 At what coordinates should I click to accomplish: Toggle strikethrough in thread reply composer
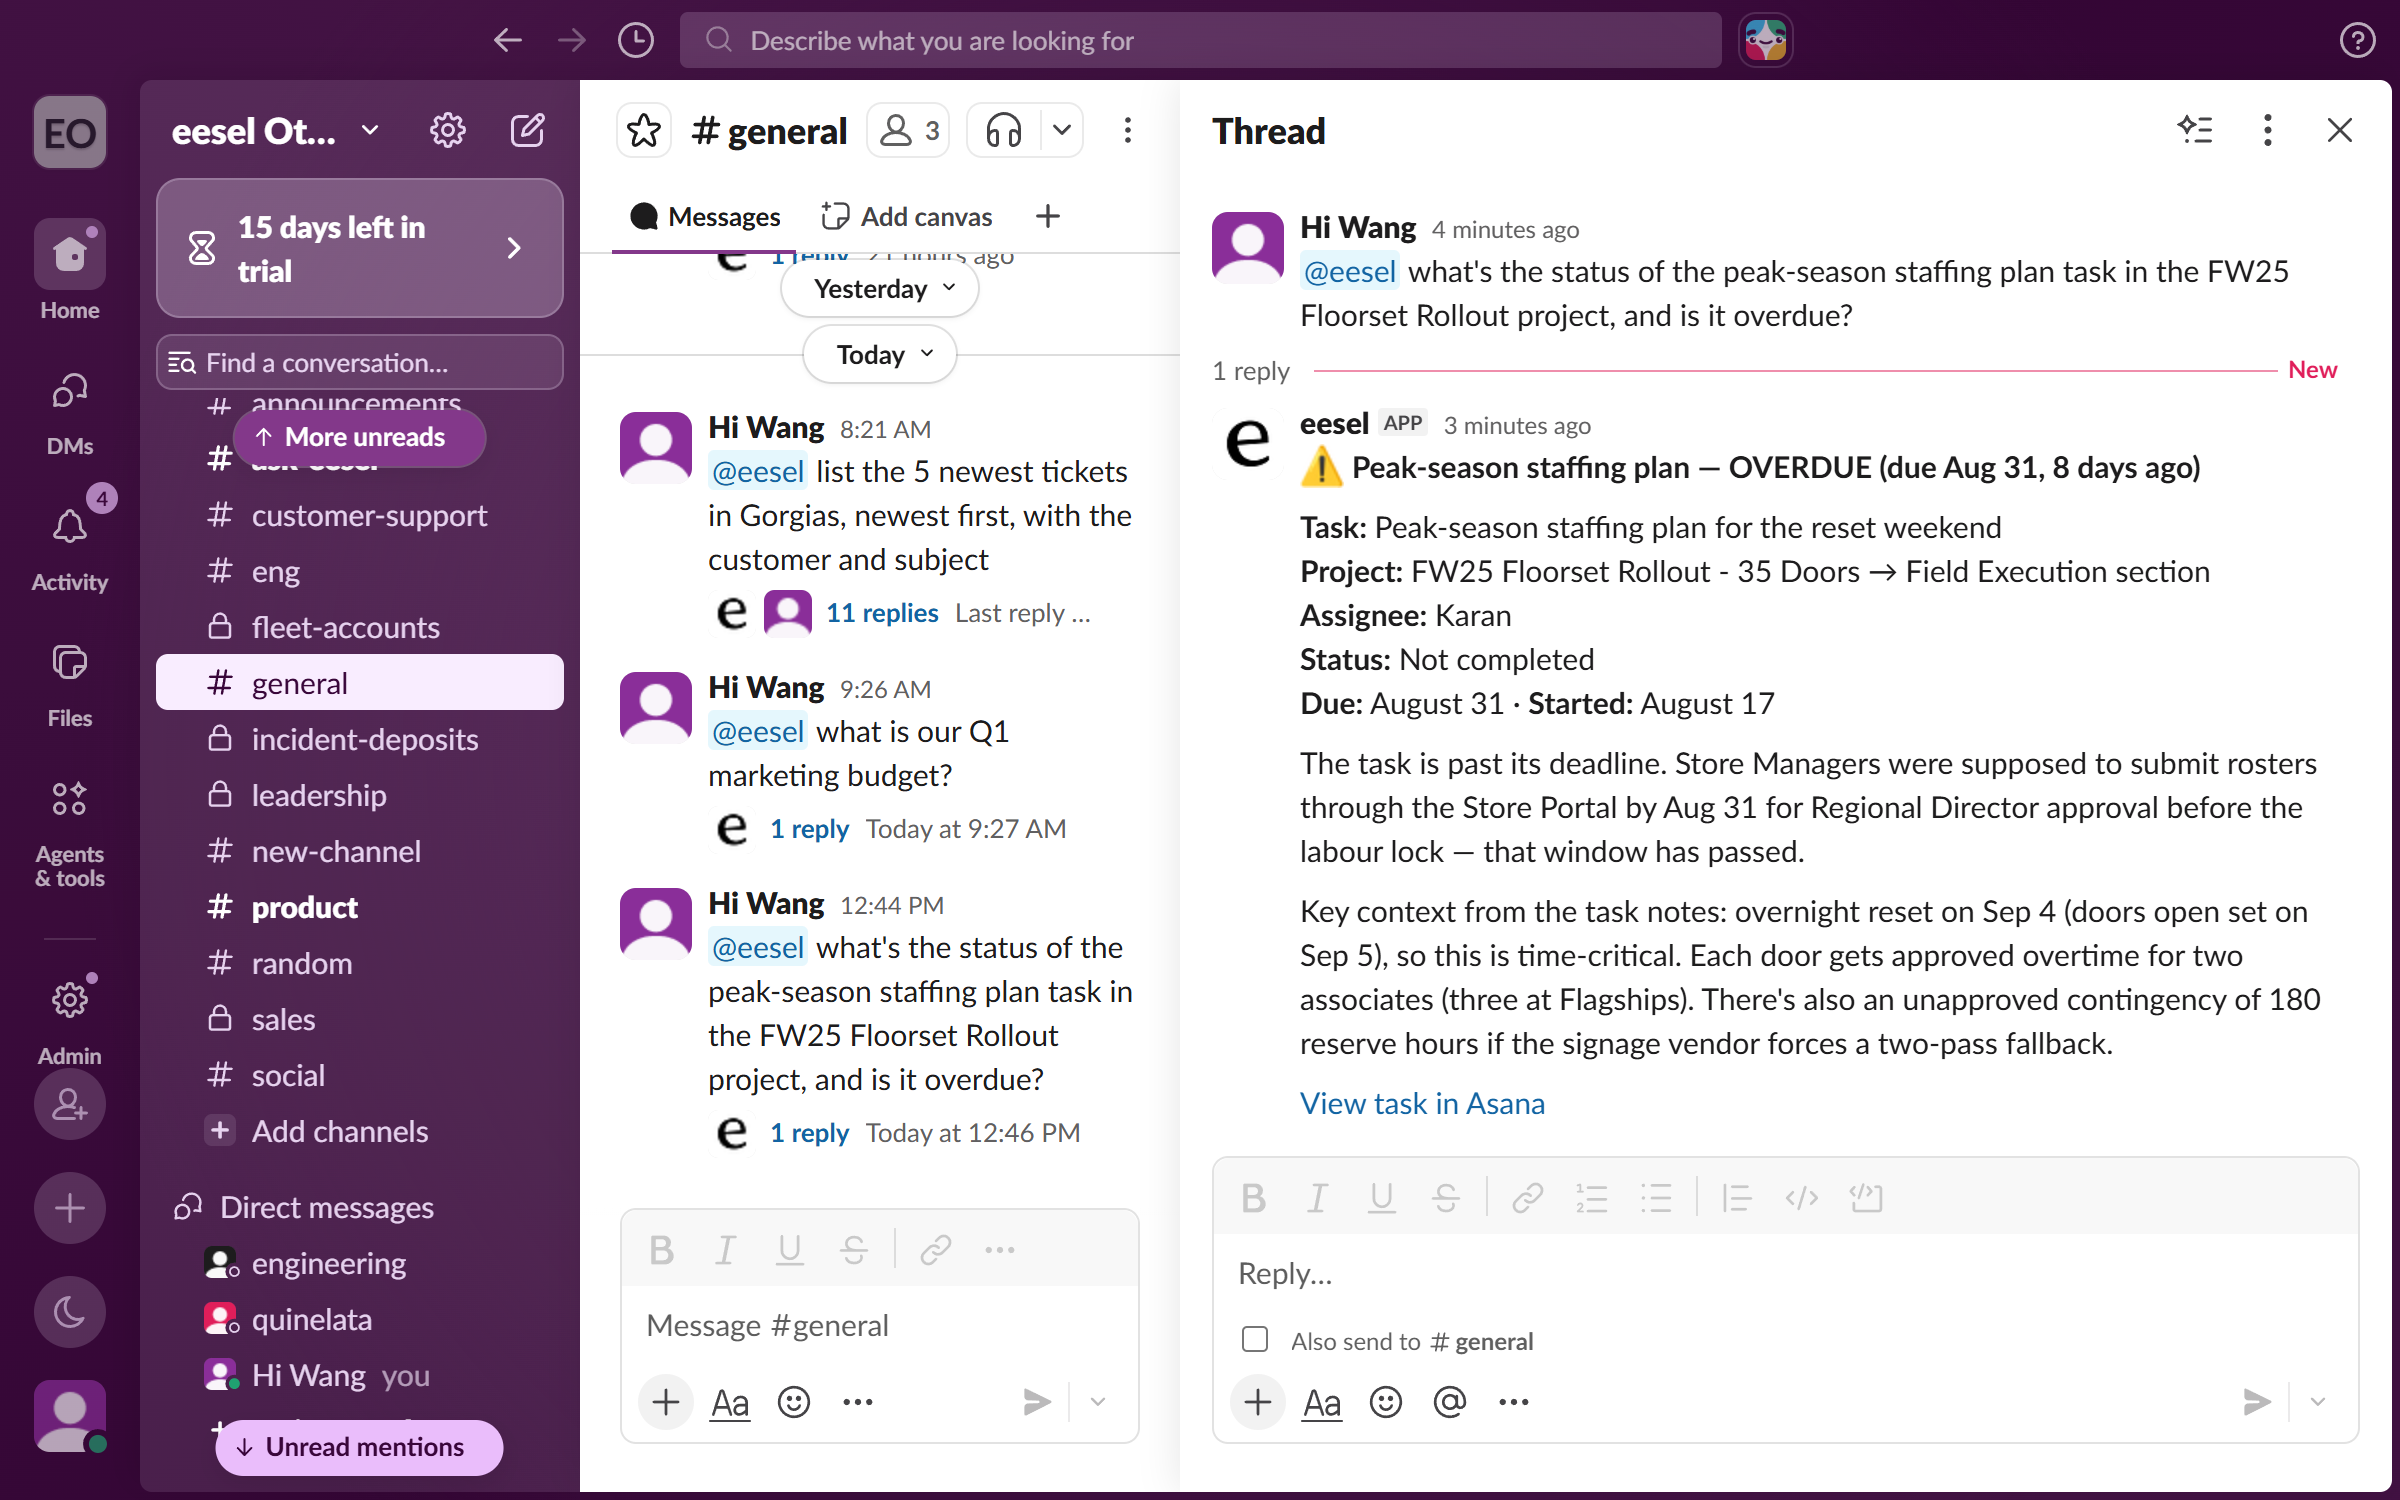1445,1198
